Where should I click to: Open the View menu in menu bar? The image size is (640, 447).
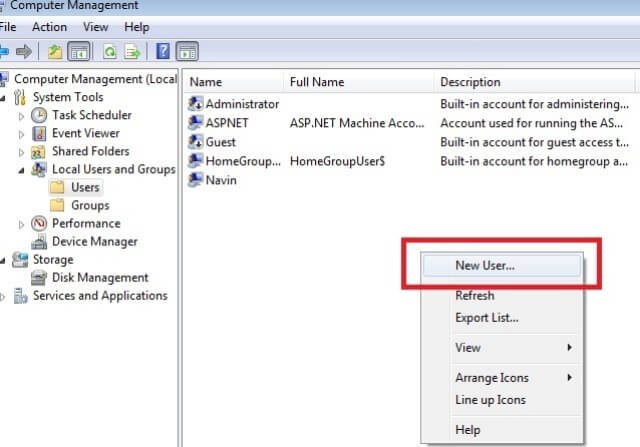tap(96, 27)
